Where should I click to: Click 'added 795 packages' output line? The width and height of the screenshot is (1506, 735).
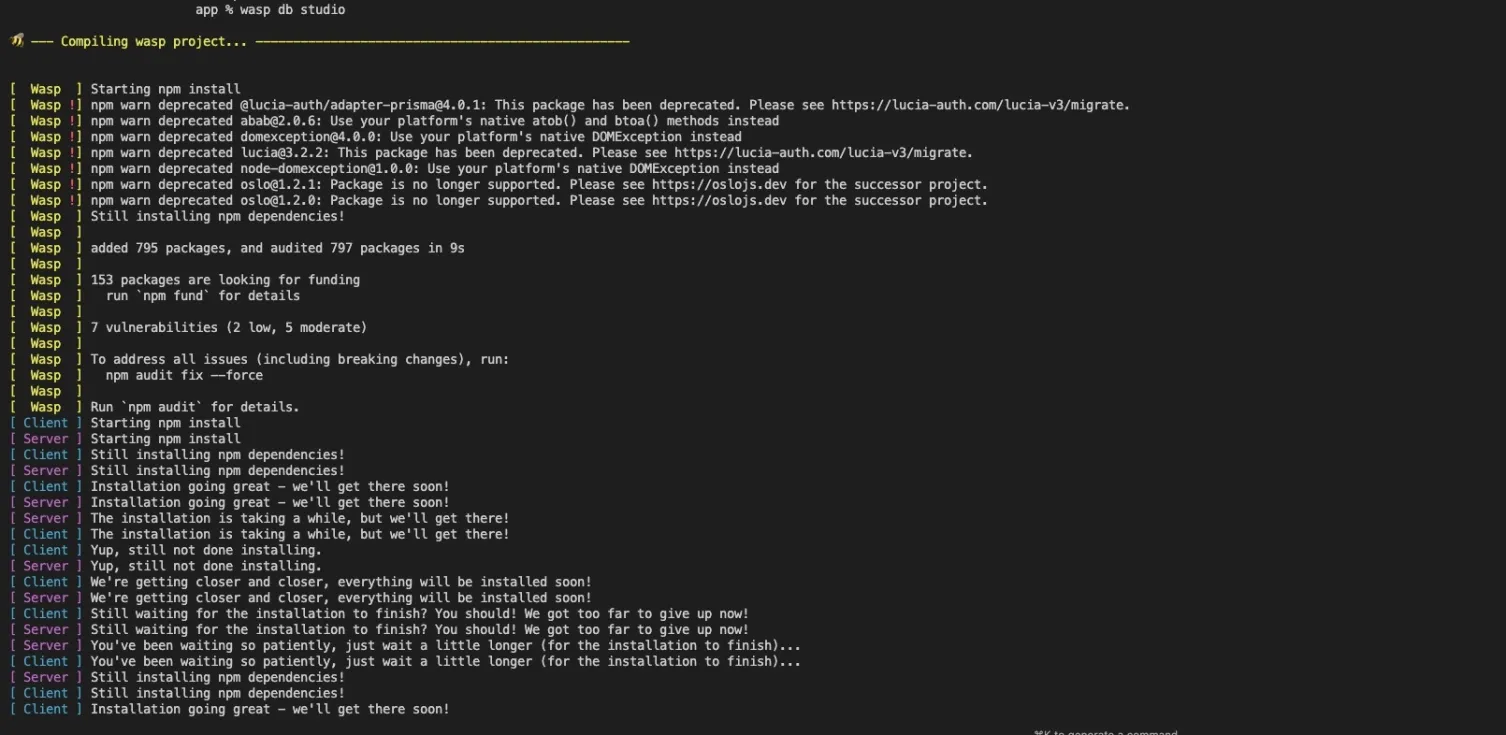pos(278,248)
